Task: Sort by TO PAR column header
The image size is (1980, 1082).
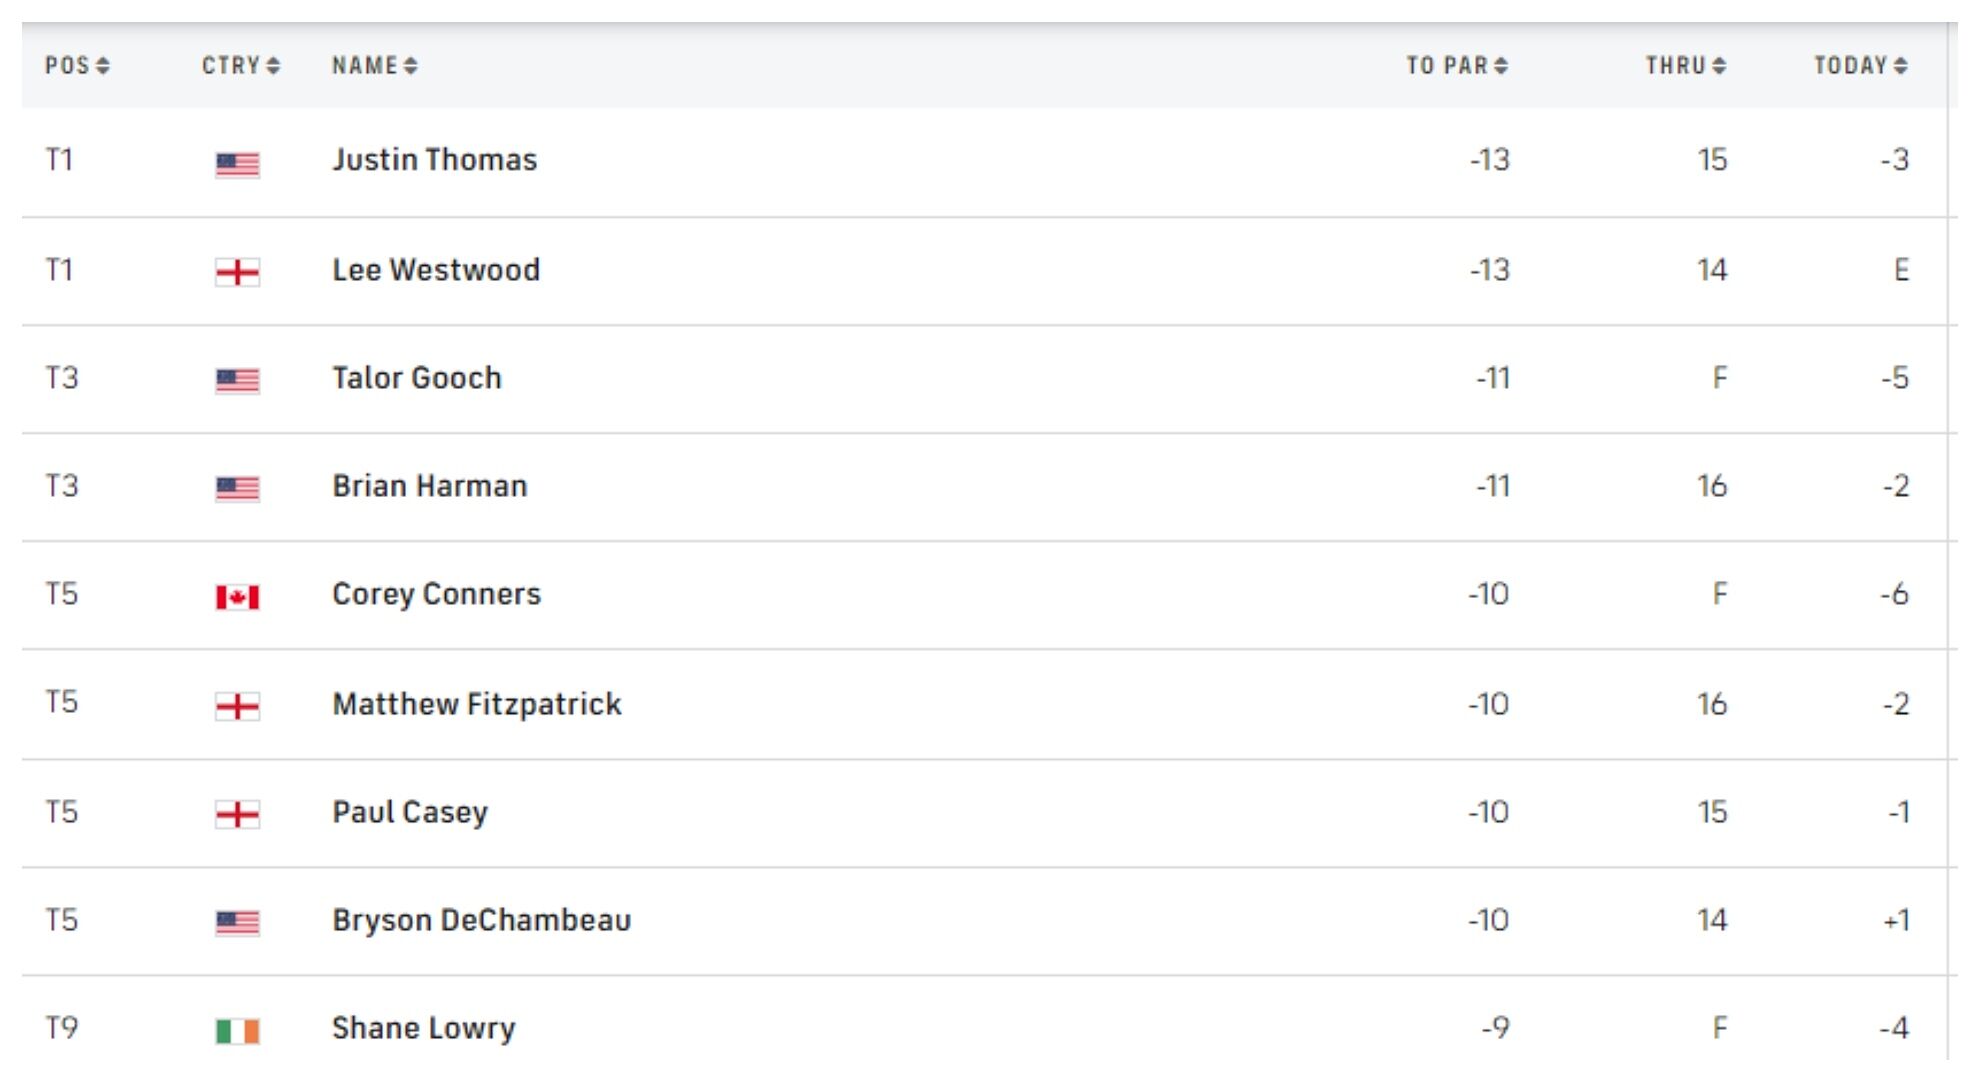Action: pyautogui.click(x=1456, y=66)
